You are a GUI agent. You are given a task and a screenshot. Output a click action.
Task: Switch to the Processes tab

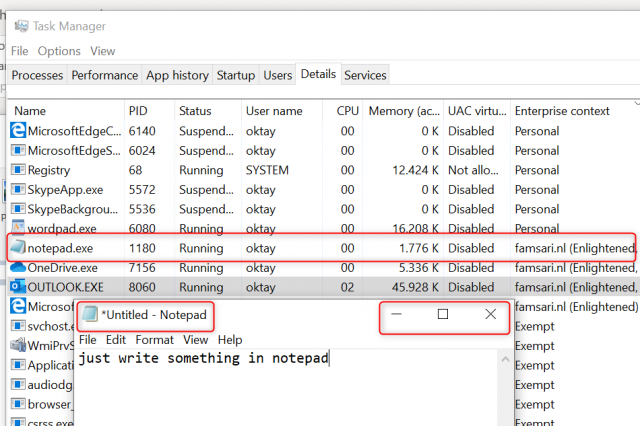37,75
